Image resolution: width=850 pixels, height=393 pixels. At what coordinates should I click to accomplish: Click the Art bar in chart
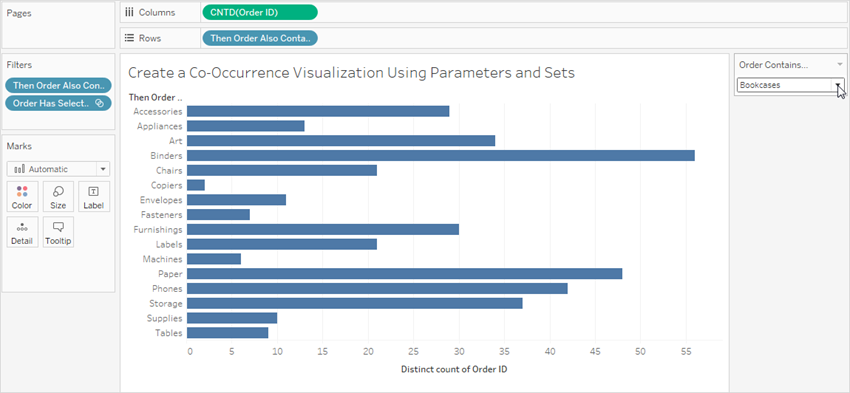click(341, 141)
